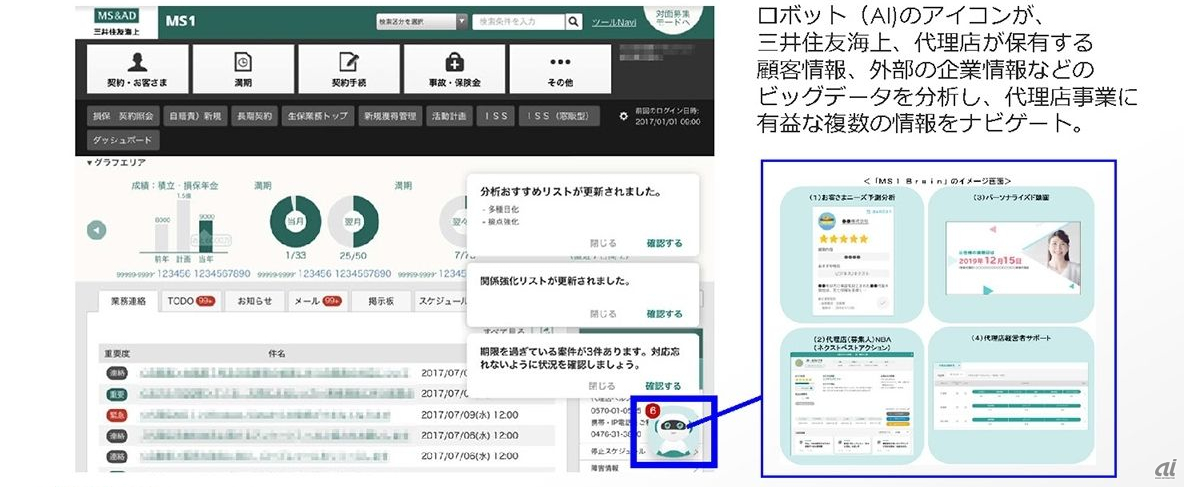
Task: Confirm the 関係強化リスト notification with 確認する
Action: 664,314
